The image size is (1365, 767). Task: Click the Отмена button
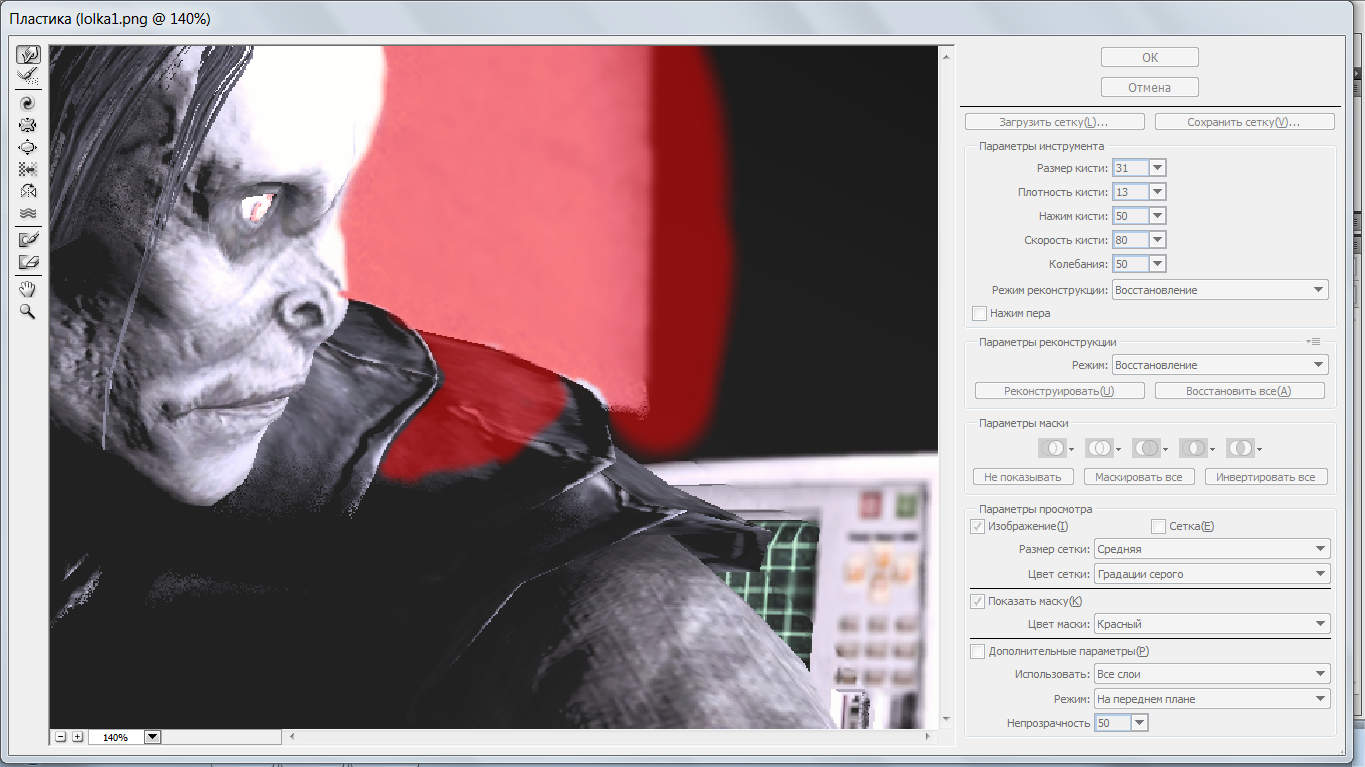(1150, 87)
